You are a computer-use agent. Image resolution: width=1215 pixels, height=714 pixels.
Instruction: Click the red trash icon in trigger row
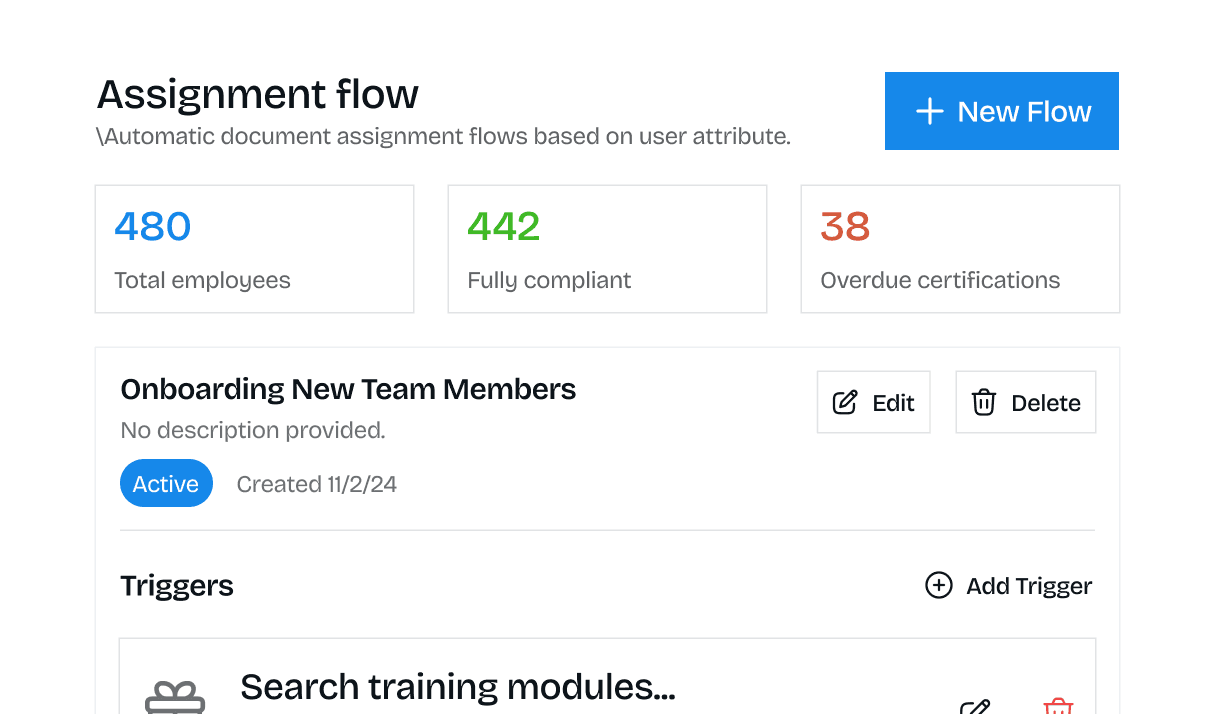pos(1058,706)
